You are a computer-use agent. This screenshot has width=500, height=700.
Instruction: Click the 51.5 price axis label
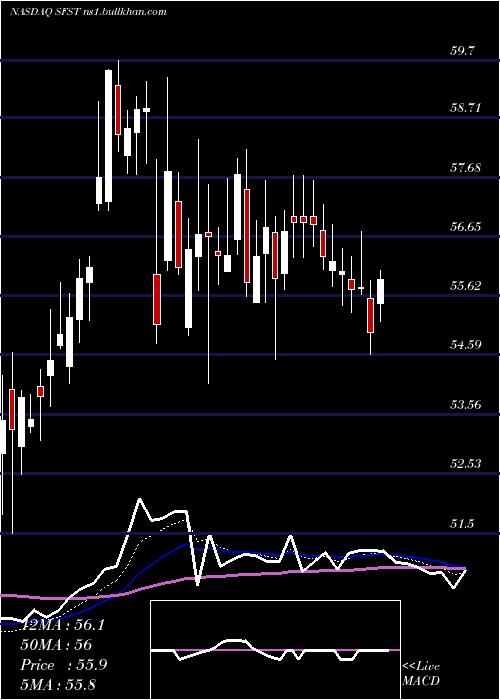tap(462, 524)
